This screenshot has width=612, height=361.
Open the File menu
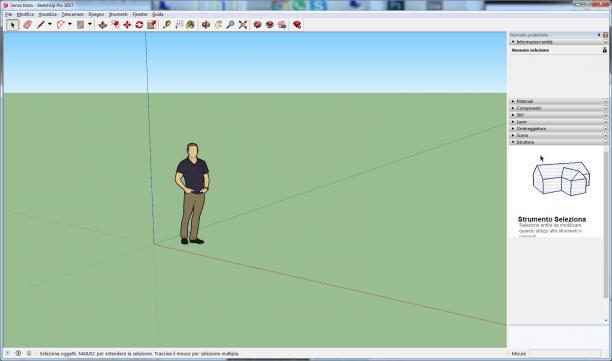point(8,14)
